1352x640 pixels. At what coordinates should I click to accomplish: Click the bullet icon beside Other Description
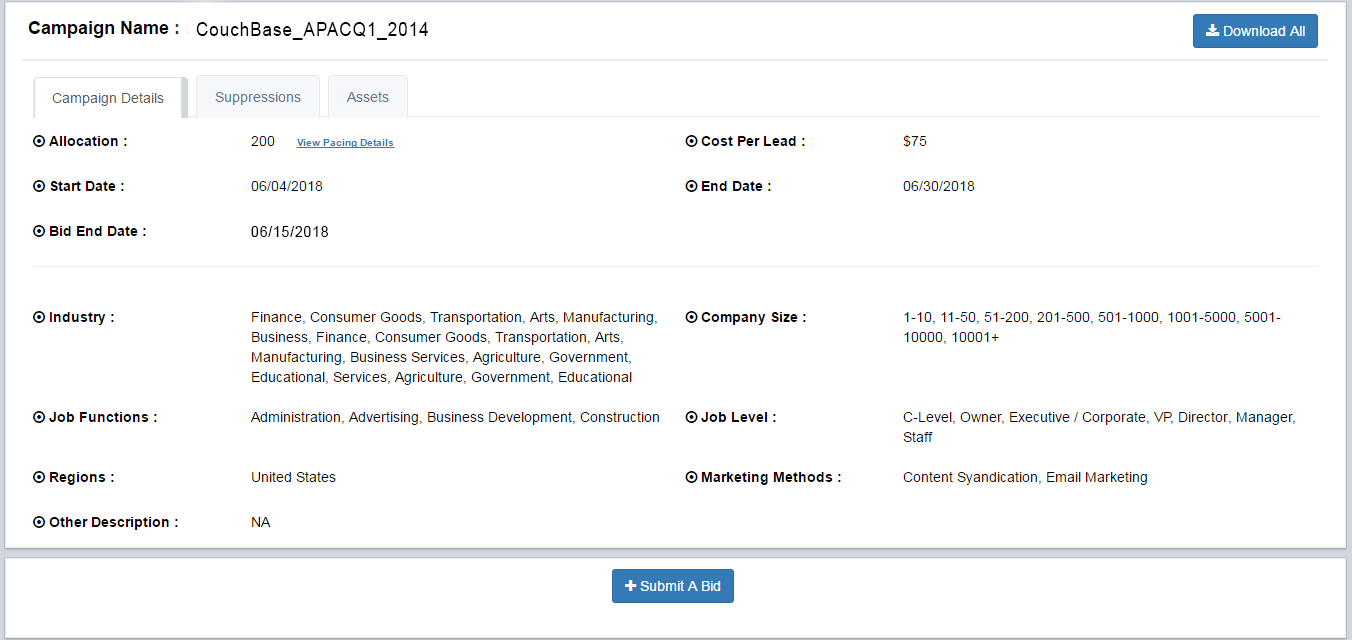(x=39, y=522)
